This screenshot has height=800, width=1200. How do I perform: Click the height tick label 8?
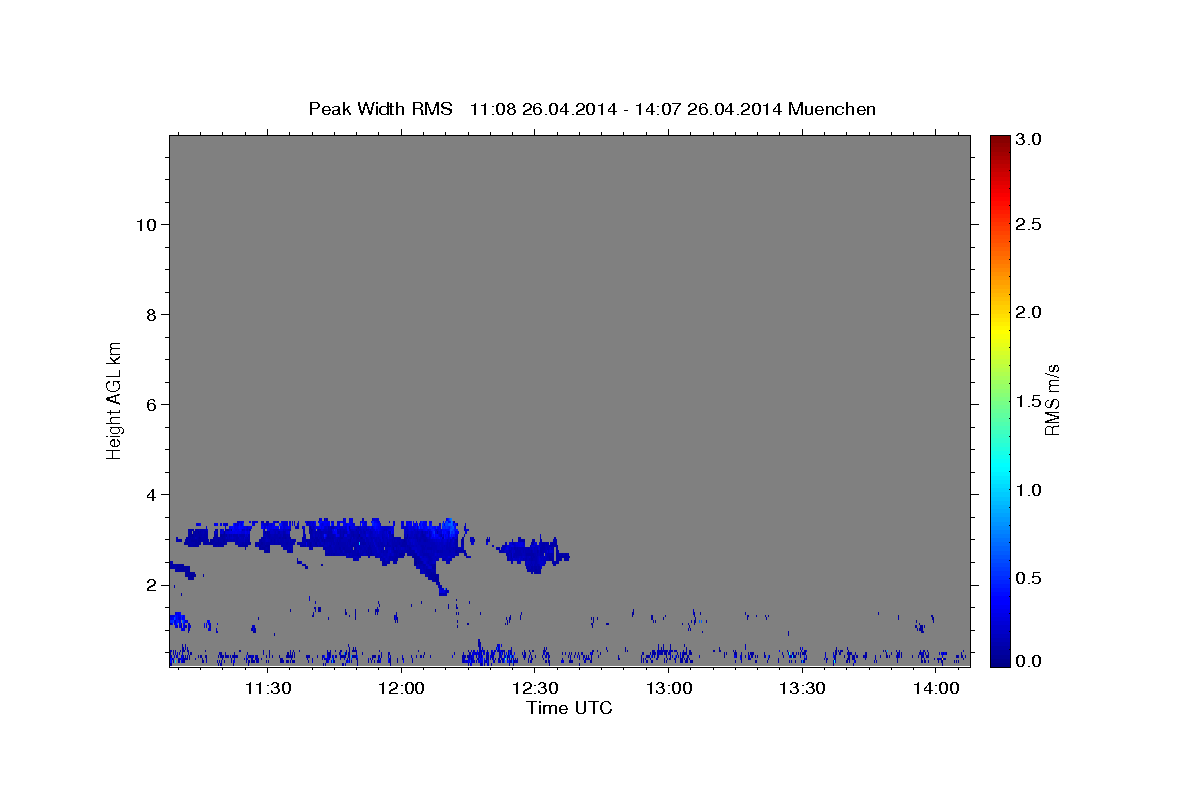150,314
